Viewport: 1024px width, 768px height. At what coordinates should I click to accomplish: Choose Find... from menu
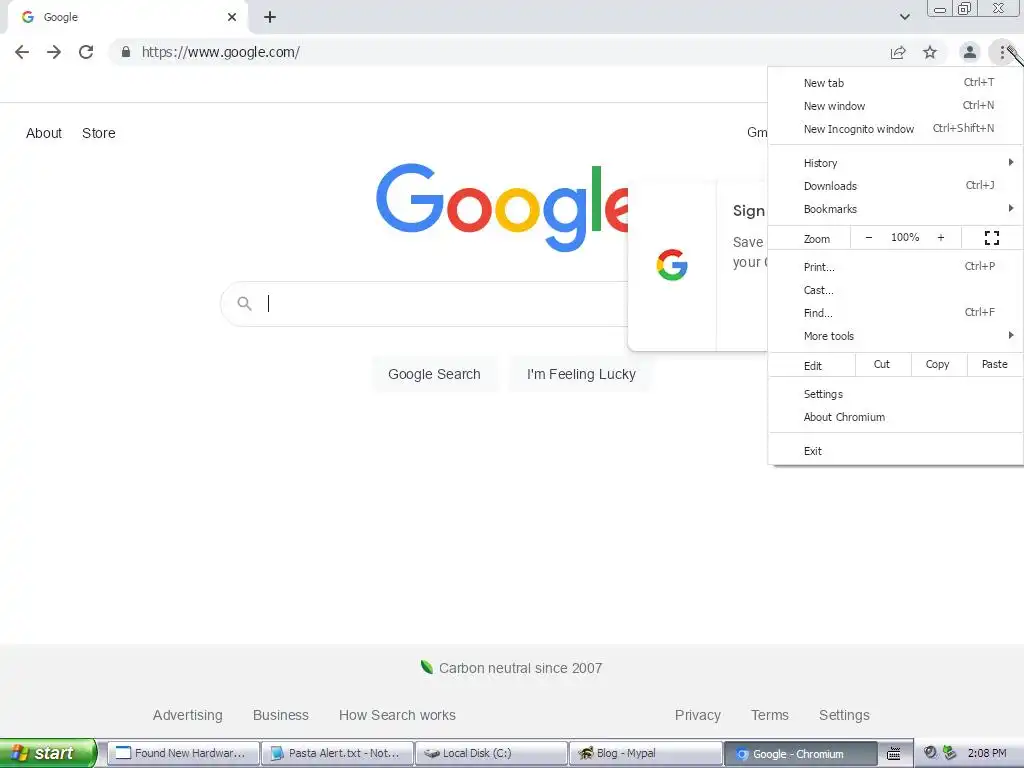895,313
